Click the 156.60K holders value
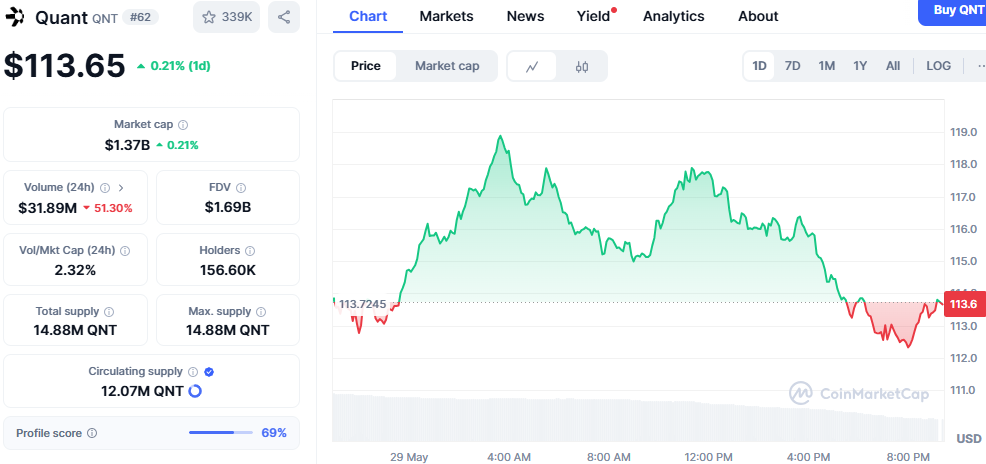This screenshot has height=464, width=986. [228, 270]
